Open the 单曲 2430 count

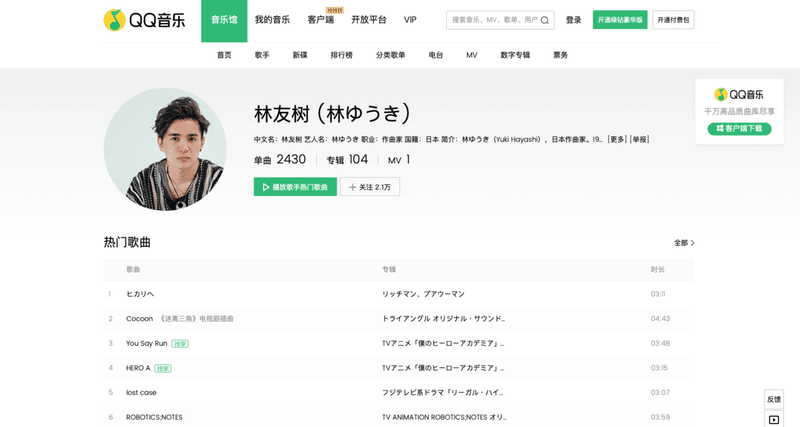280,160
